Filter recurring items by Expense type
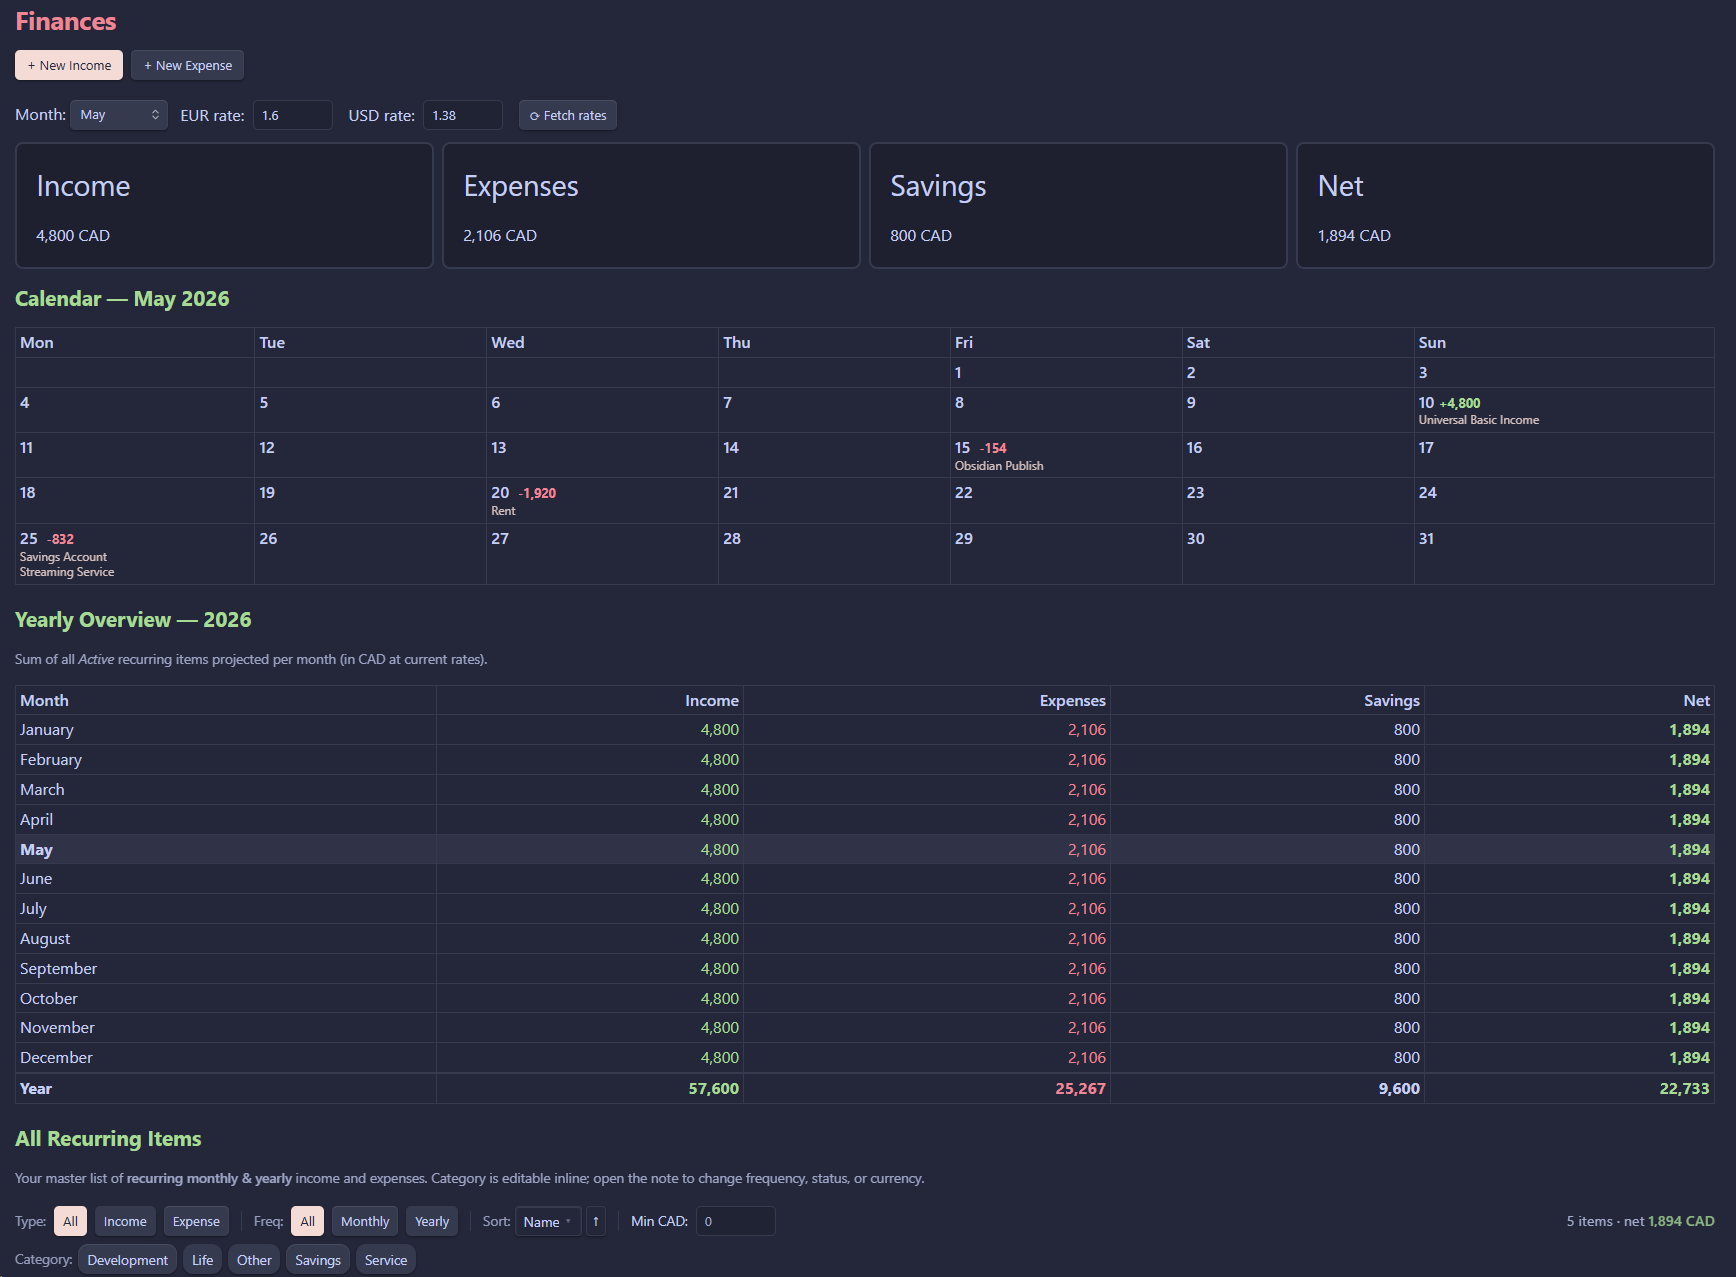Image resolution: width=1736 pixels, height=1277 pixels. (196, 1221)
